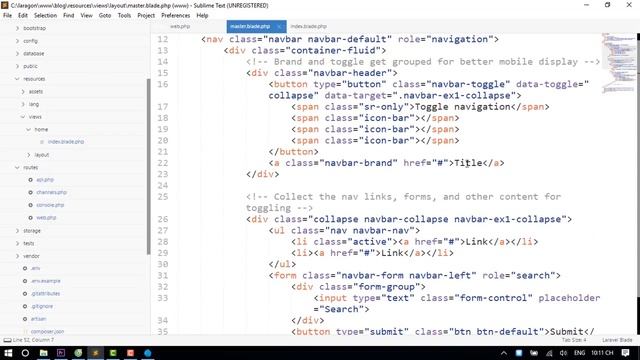The height and width of the screenshot is (360, 640).
Task: Open File Explorer from the taskbar
Action: tap(43, 353)
